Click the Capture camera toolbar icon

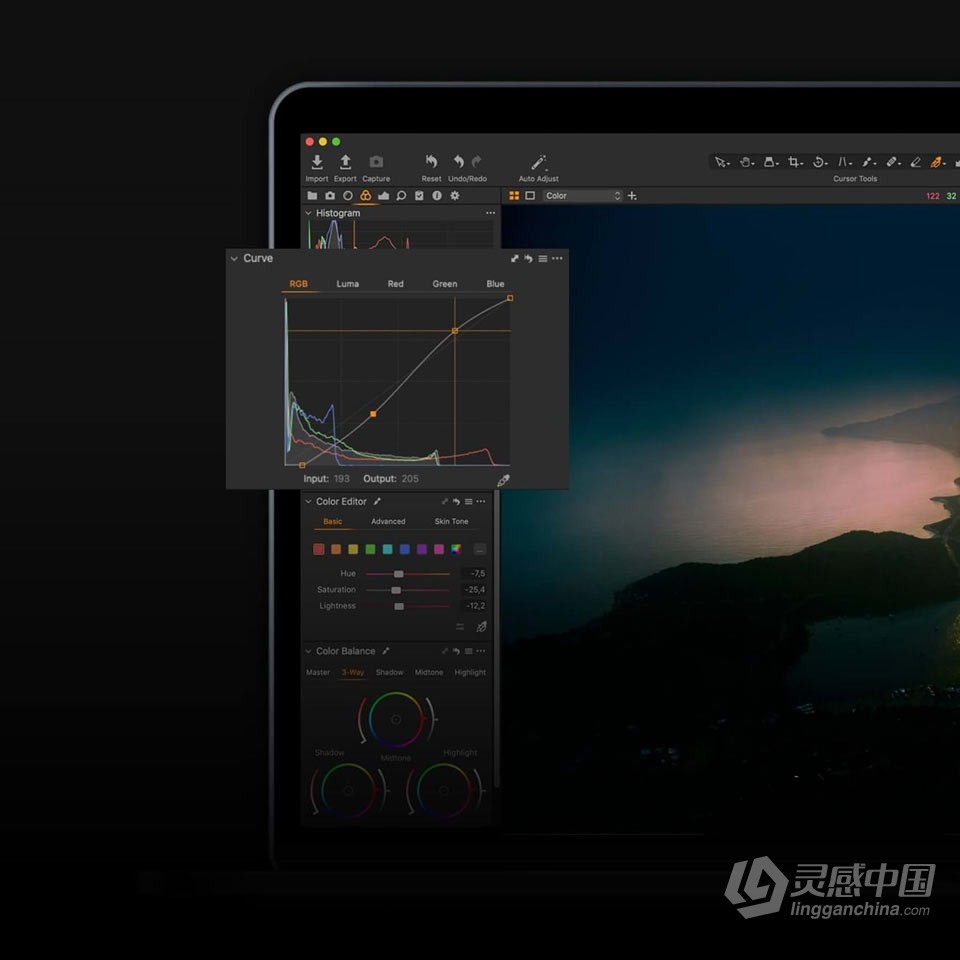[376, 162]
